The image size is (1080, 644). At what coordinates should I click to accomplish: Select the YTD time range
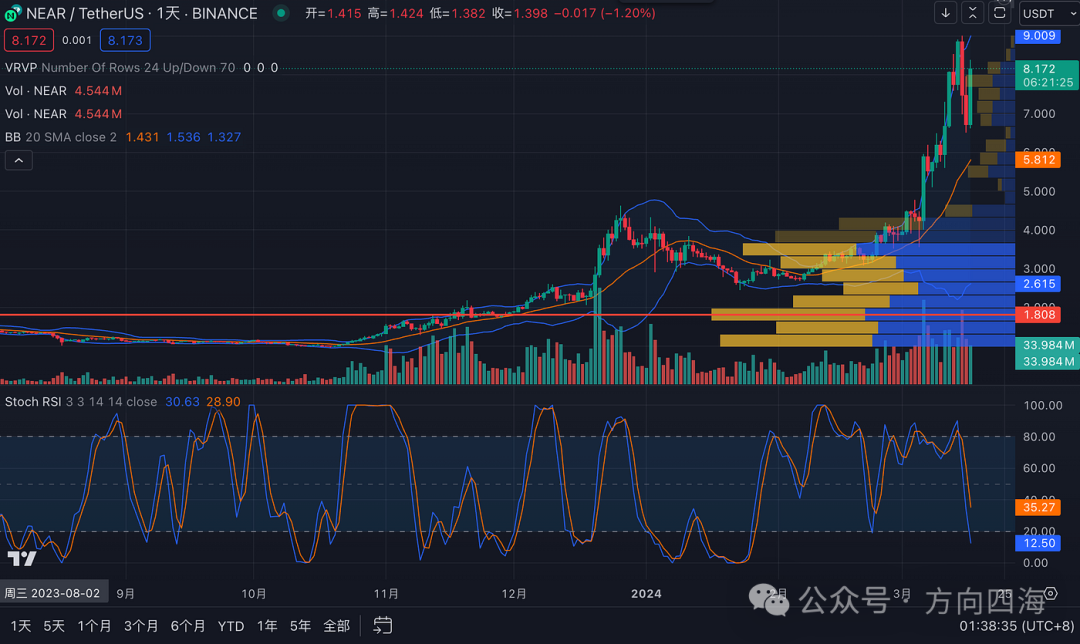(231, 626)
